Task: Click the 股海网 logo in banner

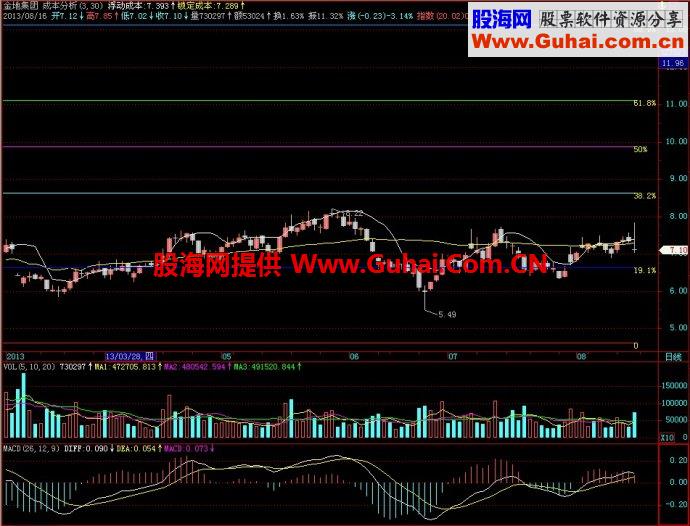Action: [502, 19]
